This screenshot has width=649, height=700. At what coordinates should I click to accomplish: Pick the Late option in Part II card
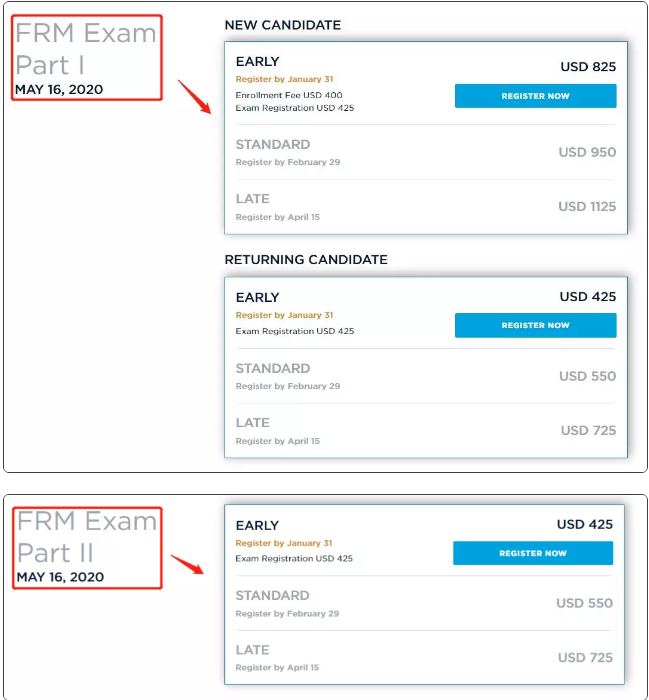425,657
